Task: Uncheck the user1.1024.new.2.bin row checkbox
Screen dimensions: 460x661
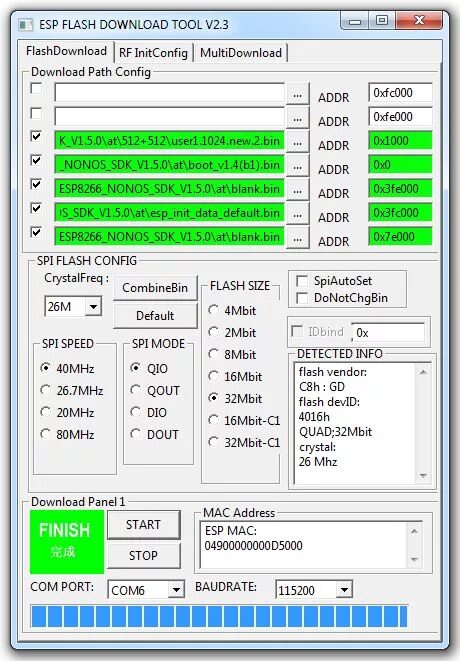Action: pyautogui.click(x=36, y=137)
